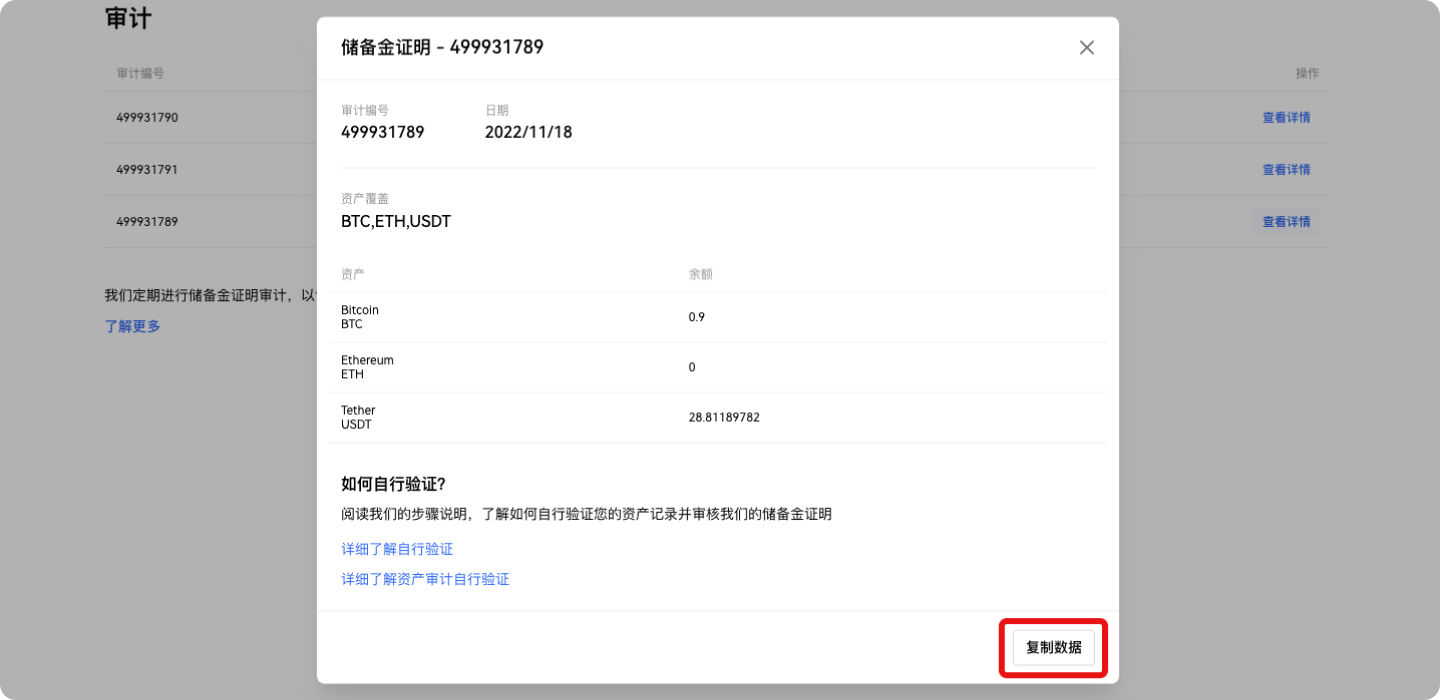
Task: Open the 详细了解自行验证 link
Action: point(397,549)
